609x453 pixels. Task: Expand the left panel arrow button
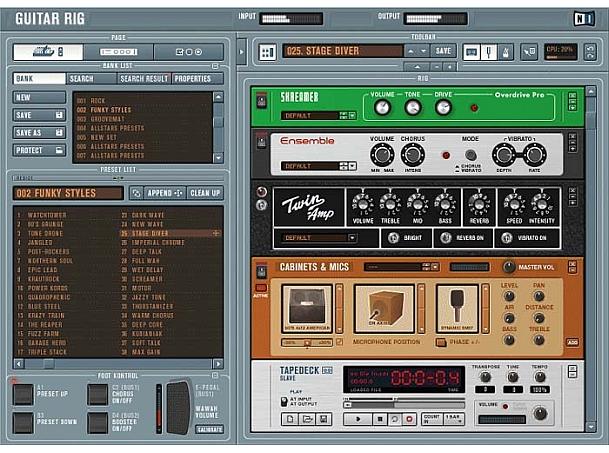tap(242, 52)
